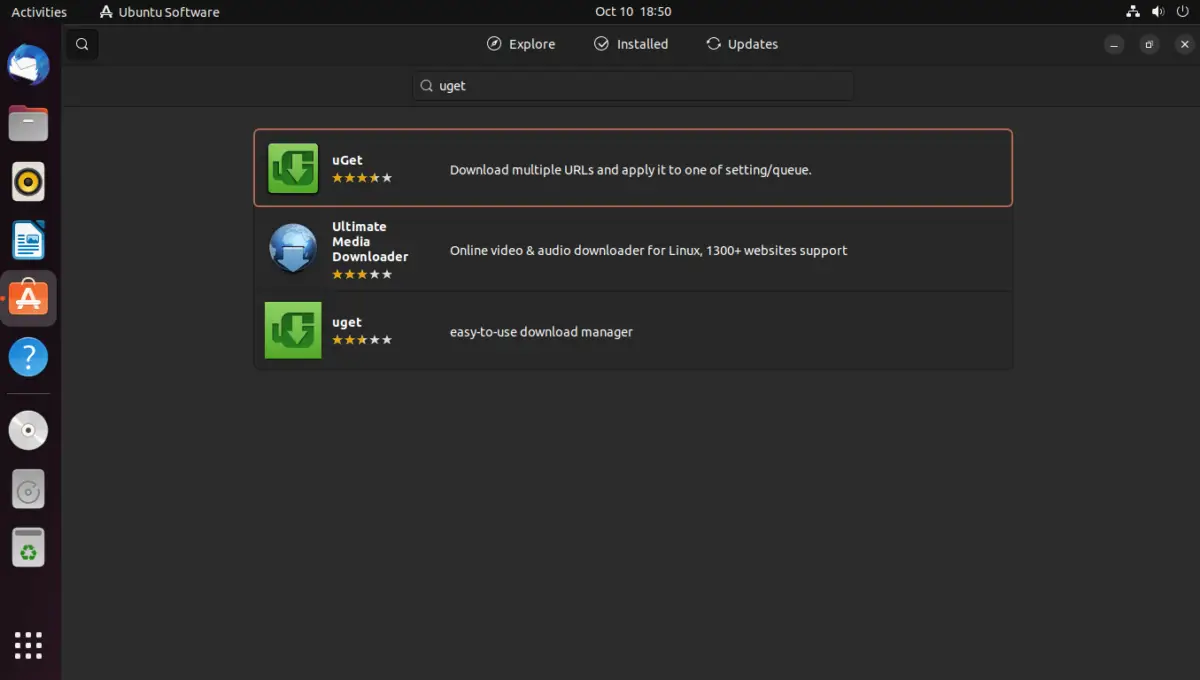Switch to the Installed tab

(x=631, y=44)
